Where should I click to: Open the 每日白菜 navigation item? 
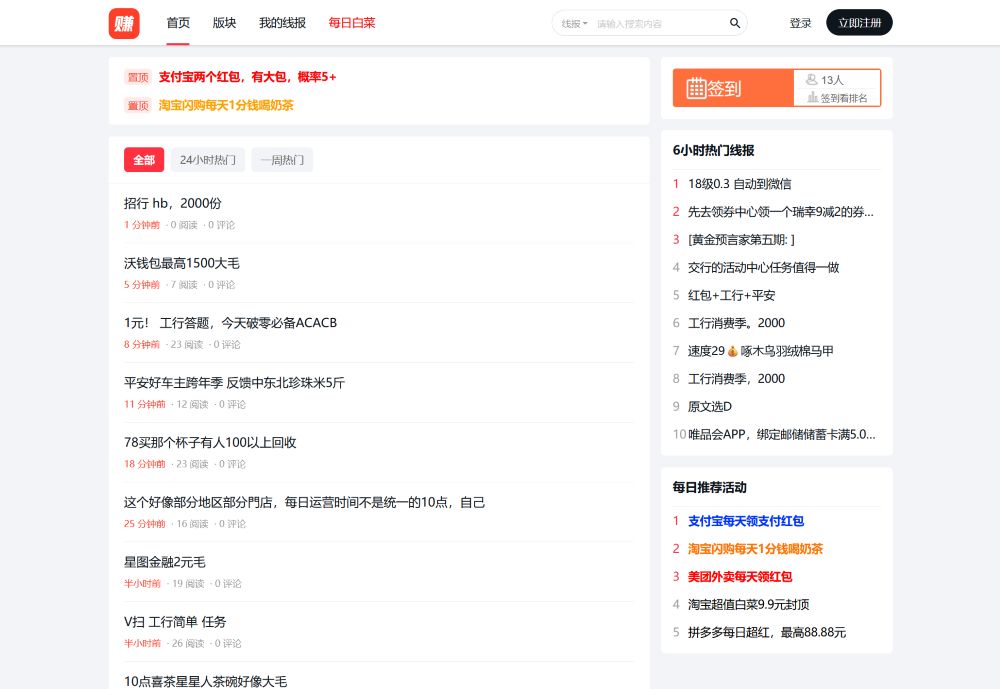click(x=349, y=22)
